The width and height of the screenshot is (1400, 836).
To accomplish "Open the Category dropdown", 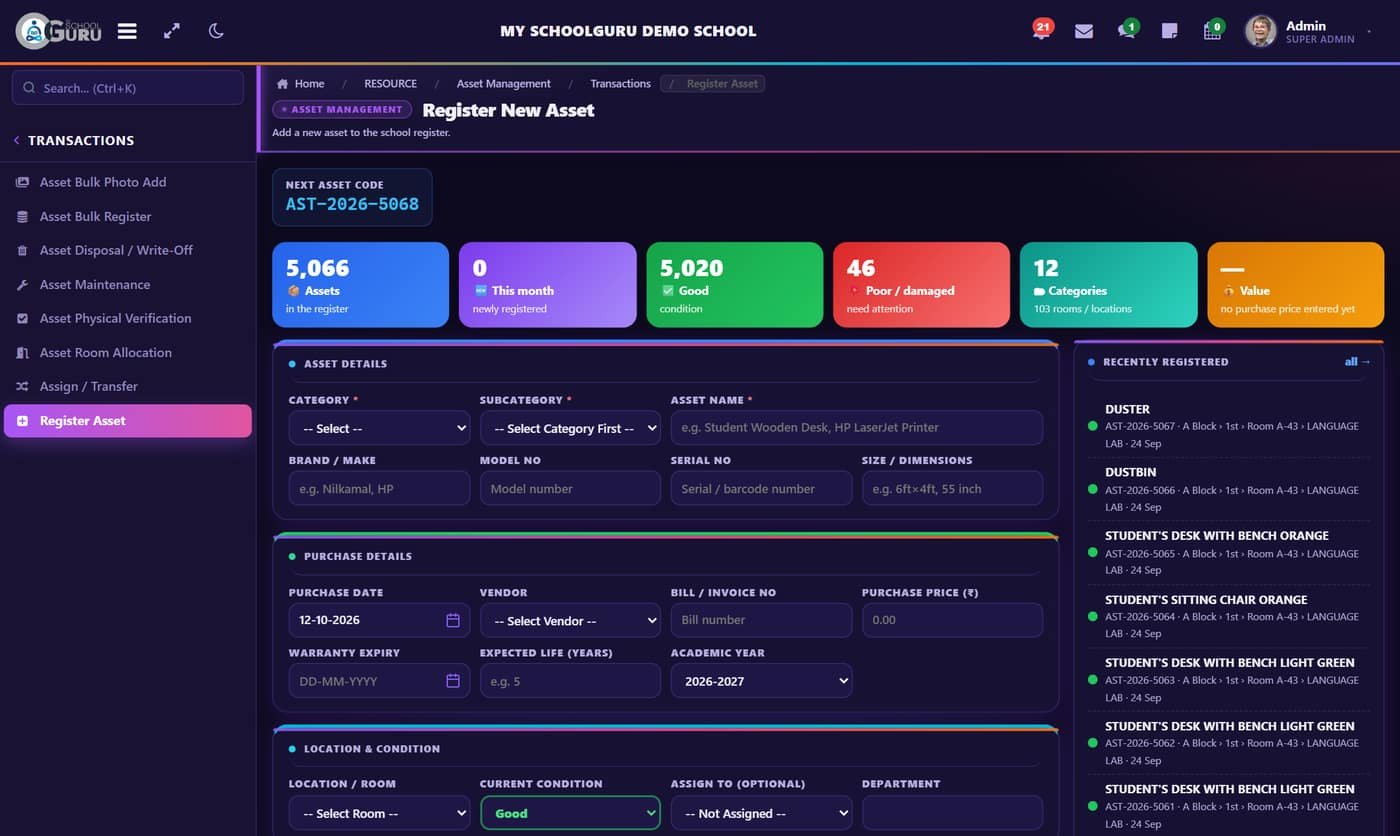I will (x=379, y=428).
